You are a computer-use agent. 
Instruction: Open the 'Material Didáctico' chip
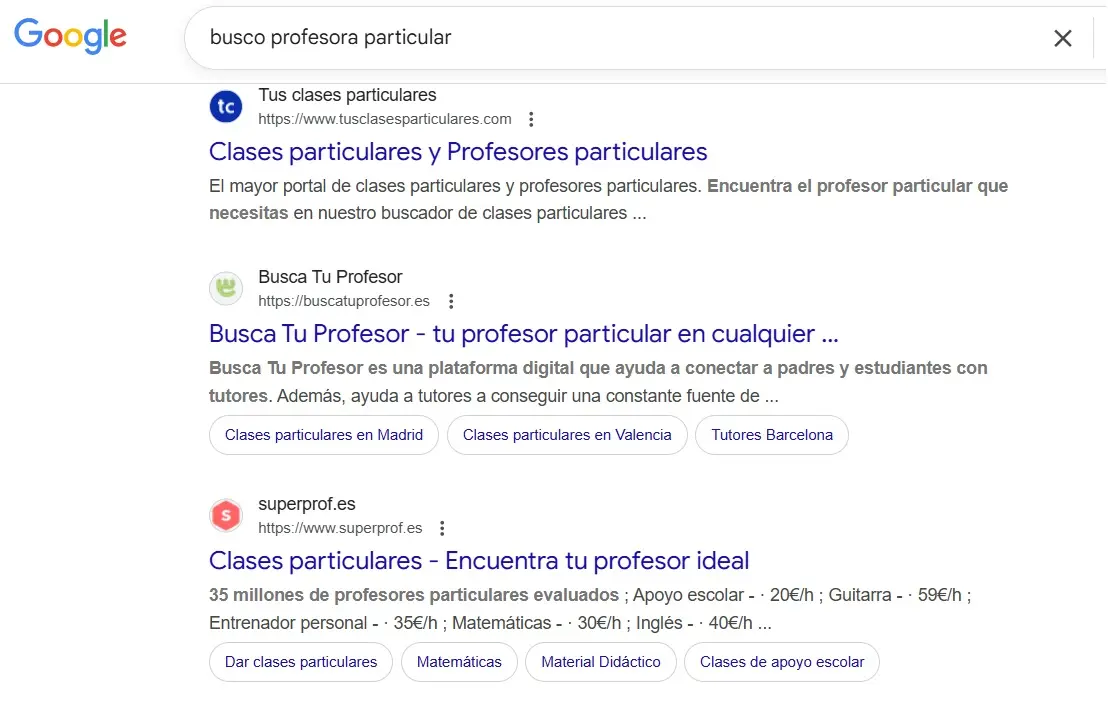[x=600, y=662]
